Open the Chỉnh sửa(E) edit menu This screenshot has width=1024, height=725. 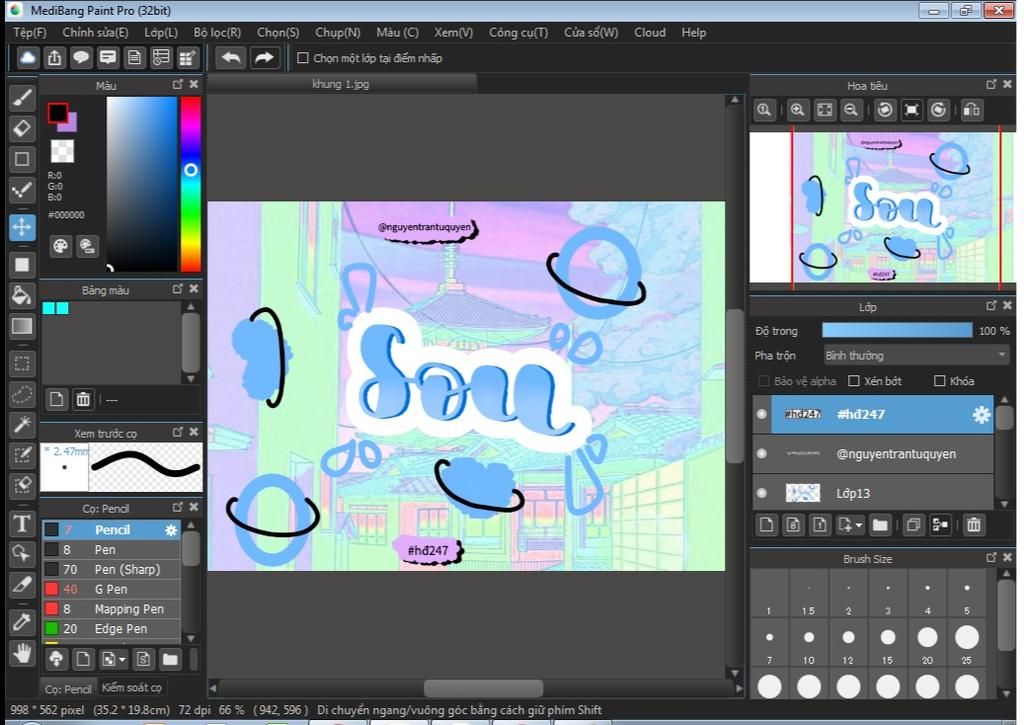[95, 32]
